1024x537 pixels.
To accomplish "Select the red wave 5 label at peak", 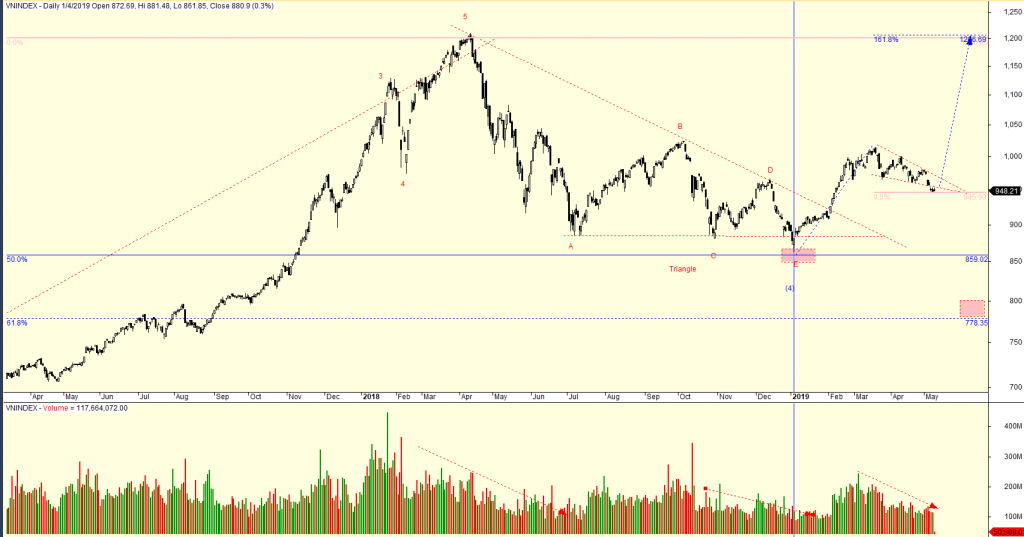I will pos(464,17).
